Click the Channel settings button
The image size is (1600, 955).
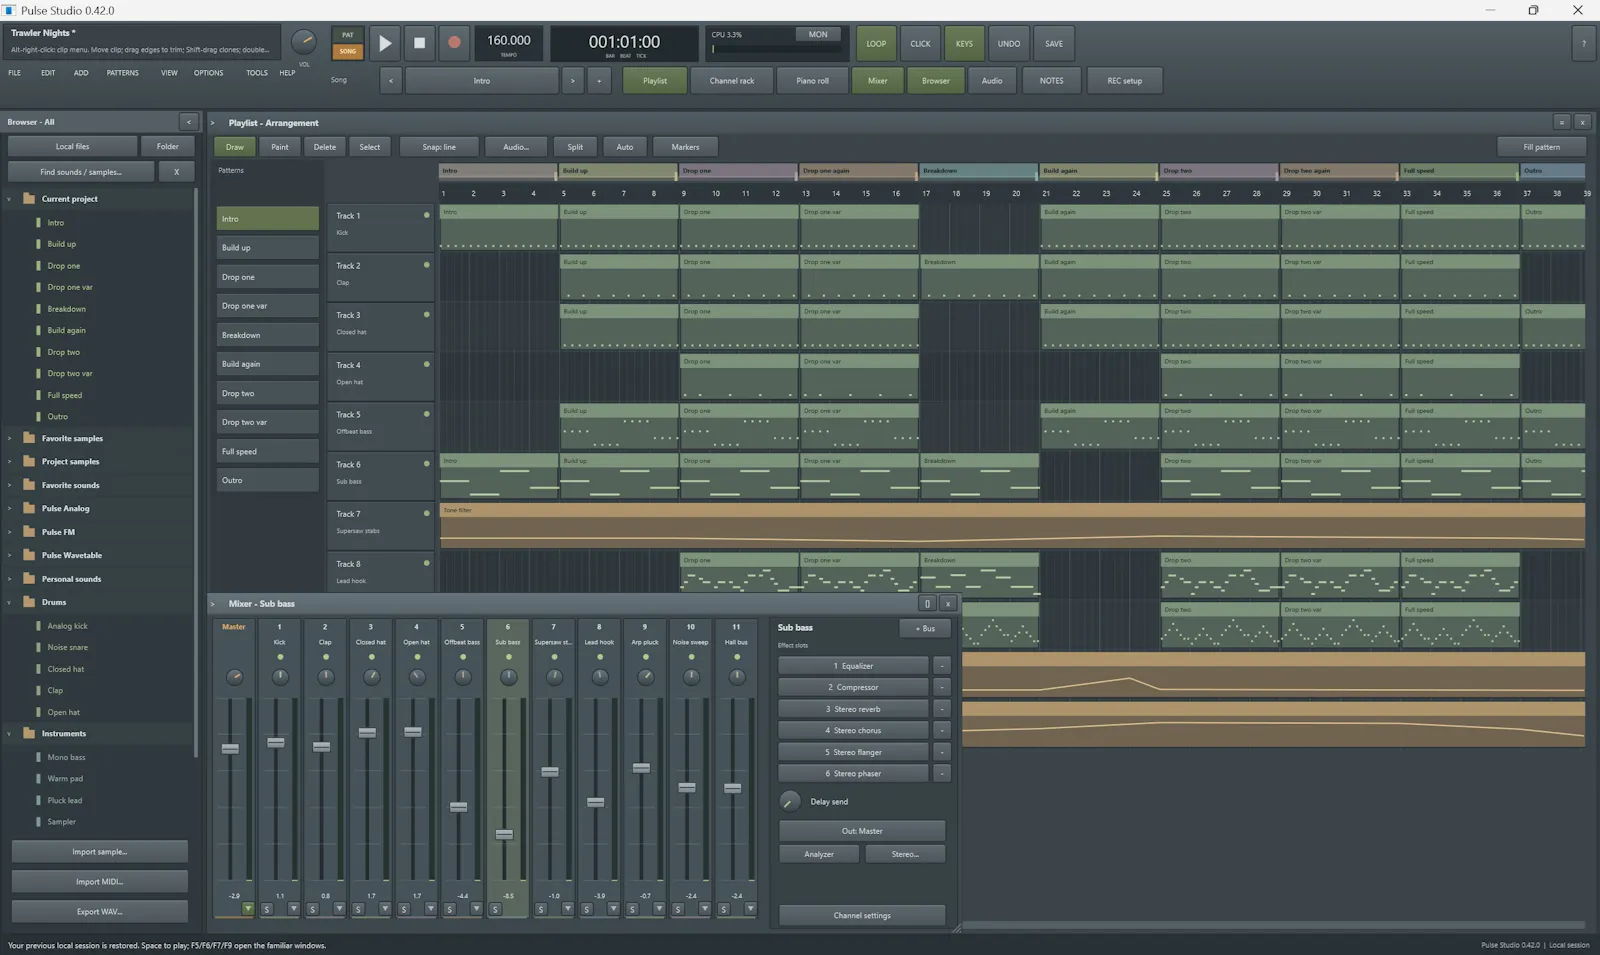click(x=862, y=915)
